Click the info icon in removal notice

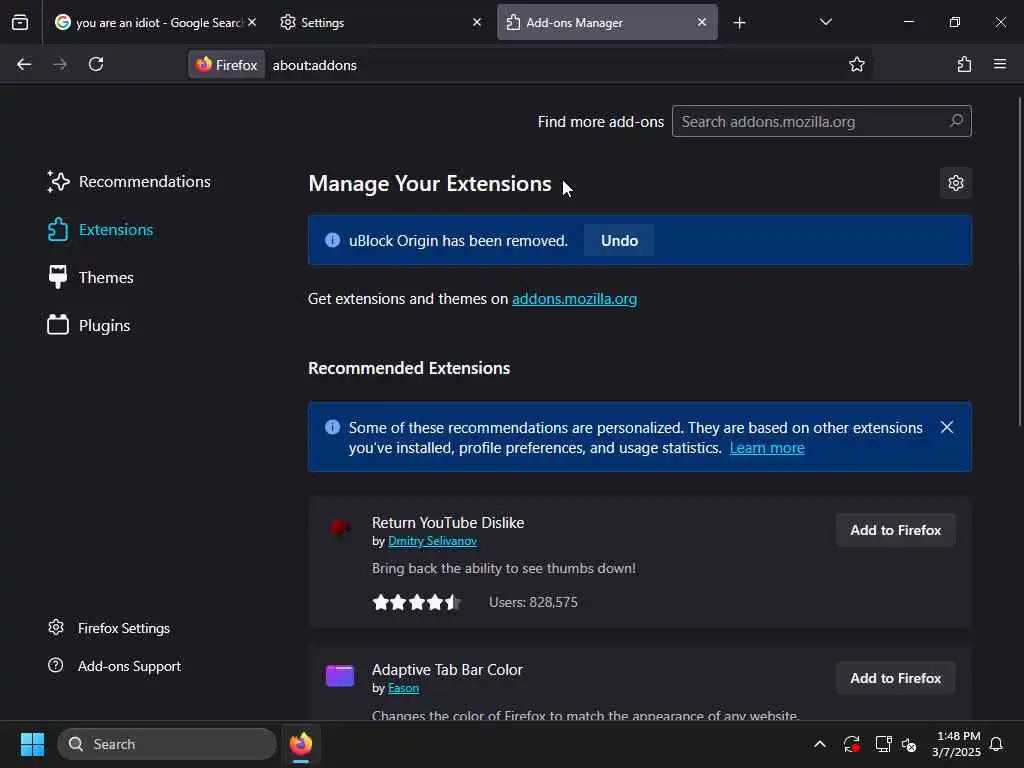332,240
